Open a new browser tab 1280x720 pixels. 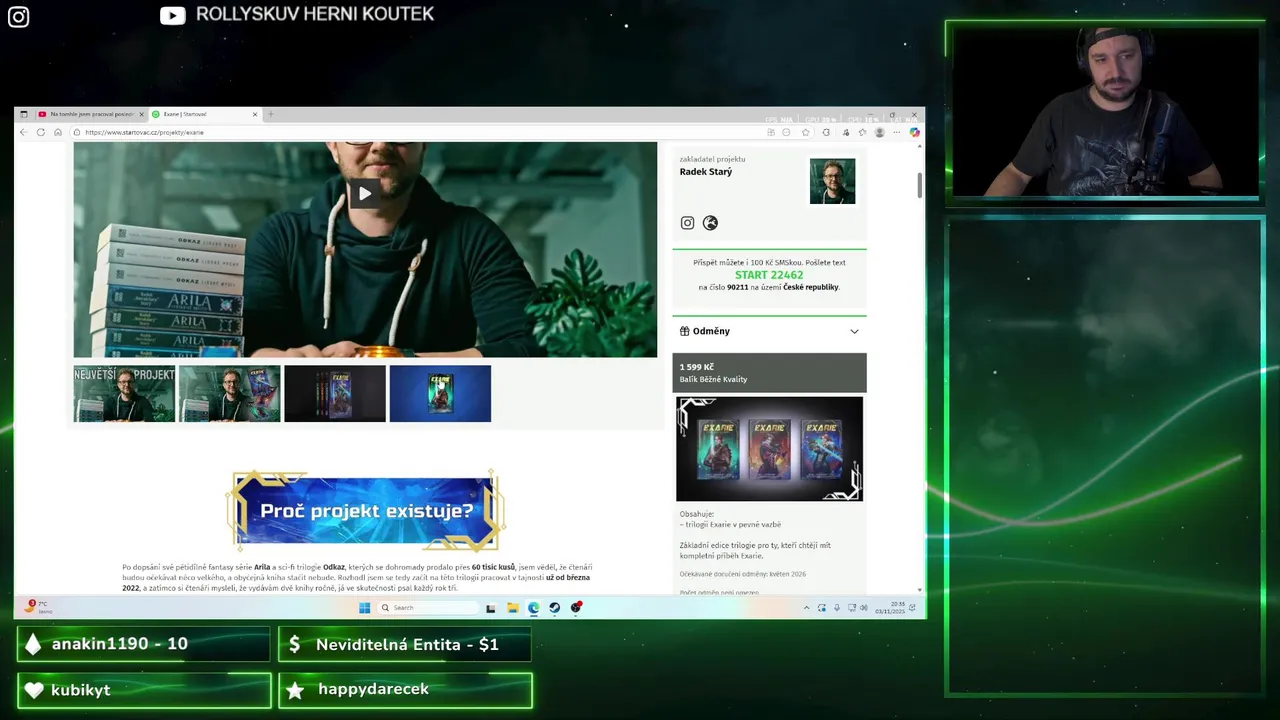point(270,114)
